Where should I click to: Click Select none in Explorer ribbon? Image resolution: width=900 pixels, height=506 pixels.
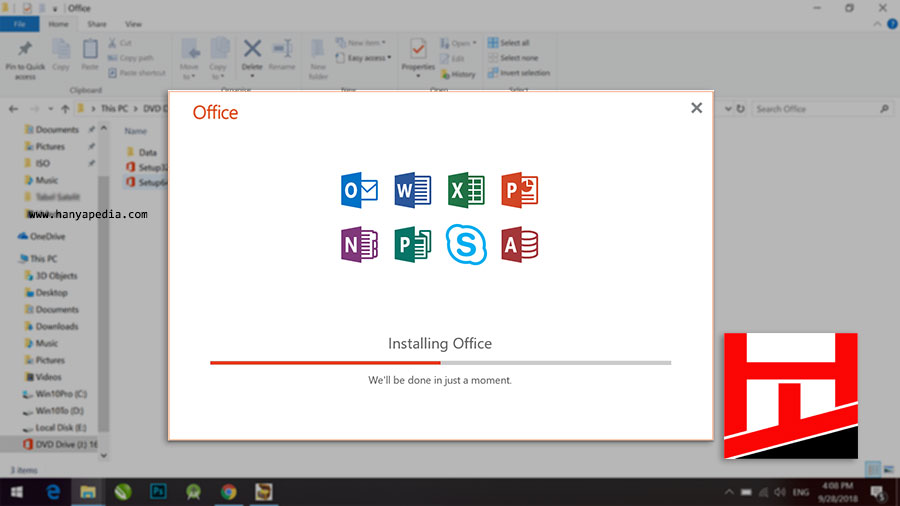(513, 58)
